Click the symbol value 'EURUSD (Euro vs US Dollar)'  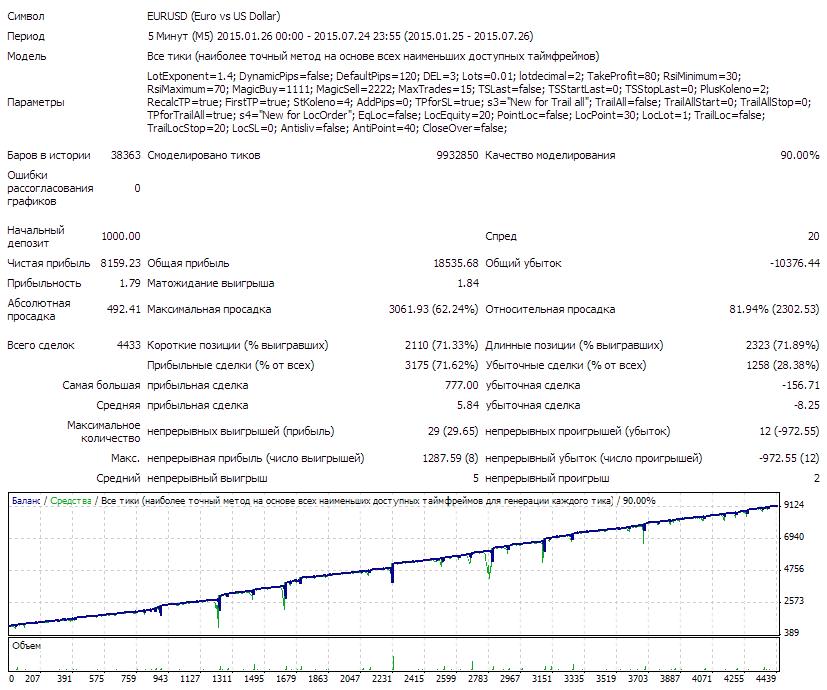tap(214, 16)
